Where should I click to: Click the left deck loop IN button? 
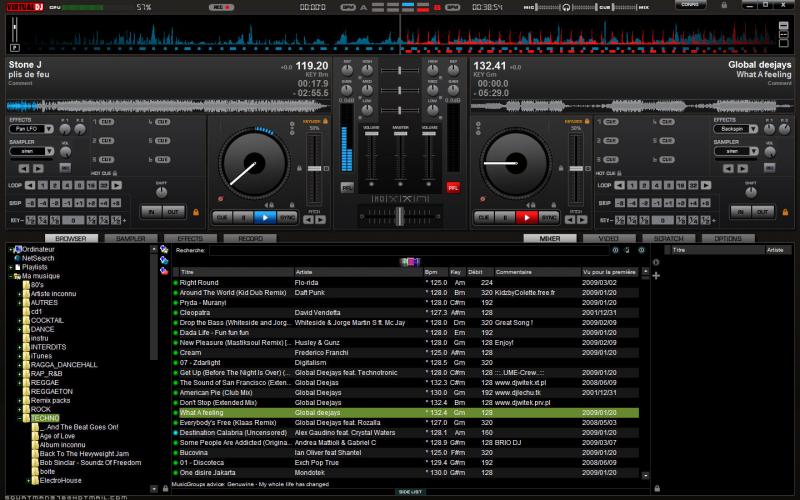click(152, 212)
